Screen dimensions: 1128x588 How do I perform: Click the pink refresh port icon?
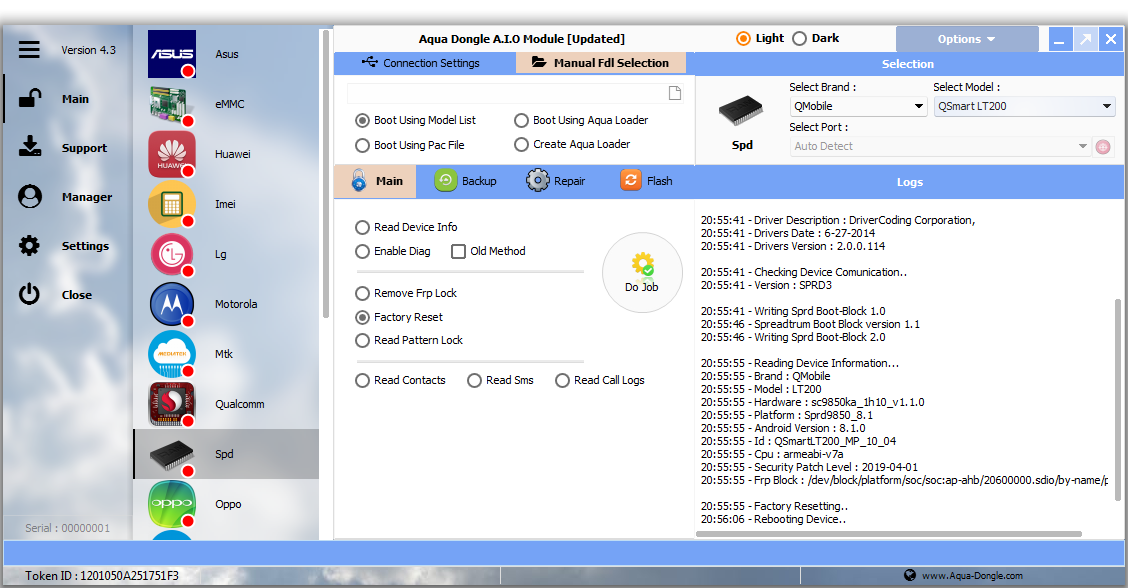[x=1103, y=147]
